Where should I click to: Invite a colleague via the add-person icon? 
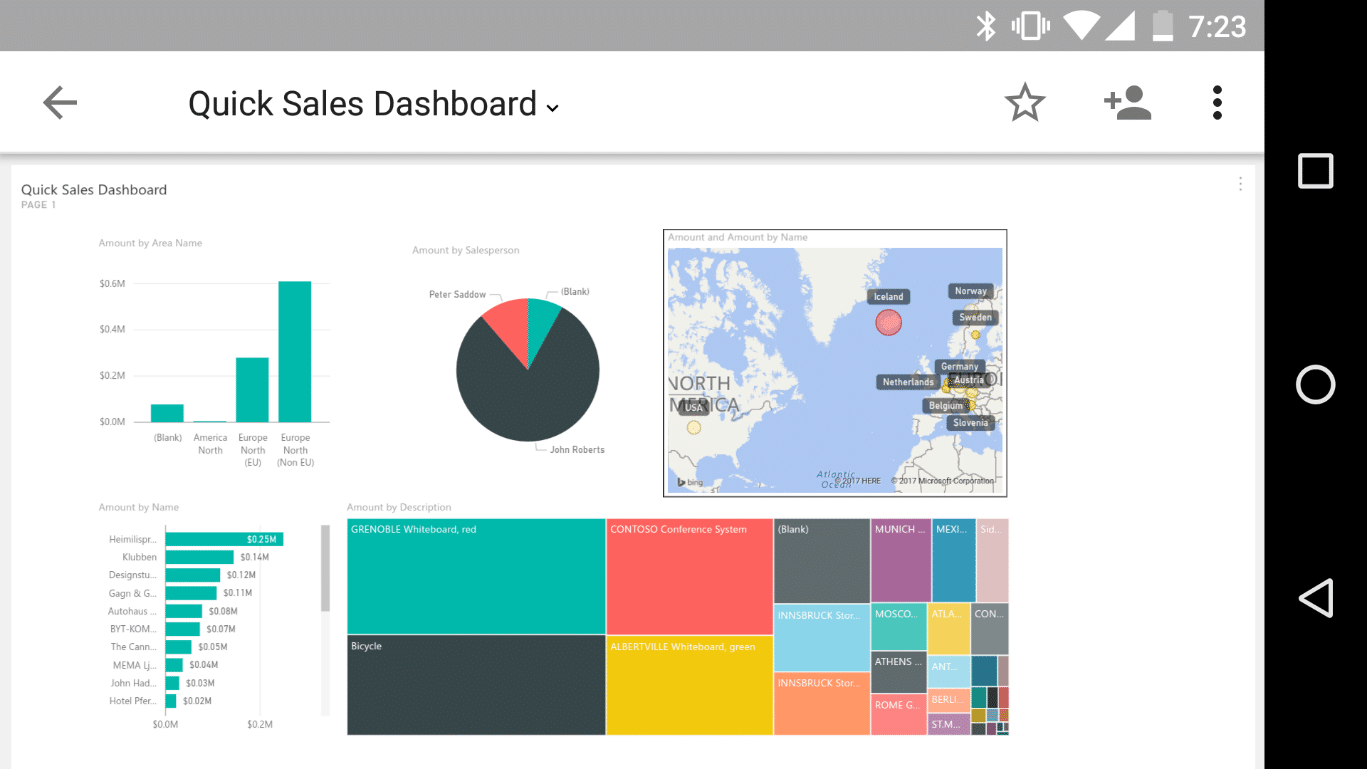[1127, 101]
